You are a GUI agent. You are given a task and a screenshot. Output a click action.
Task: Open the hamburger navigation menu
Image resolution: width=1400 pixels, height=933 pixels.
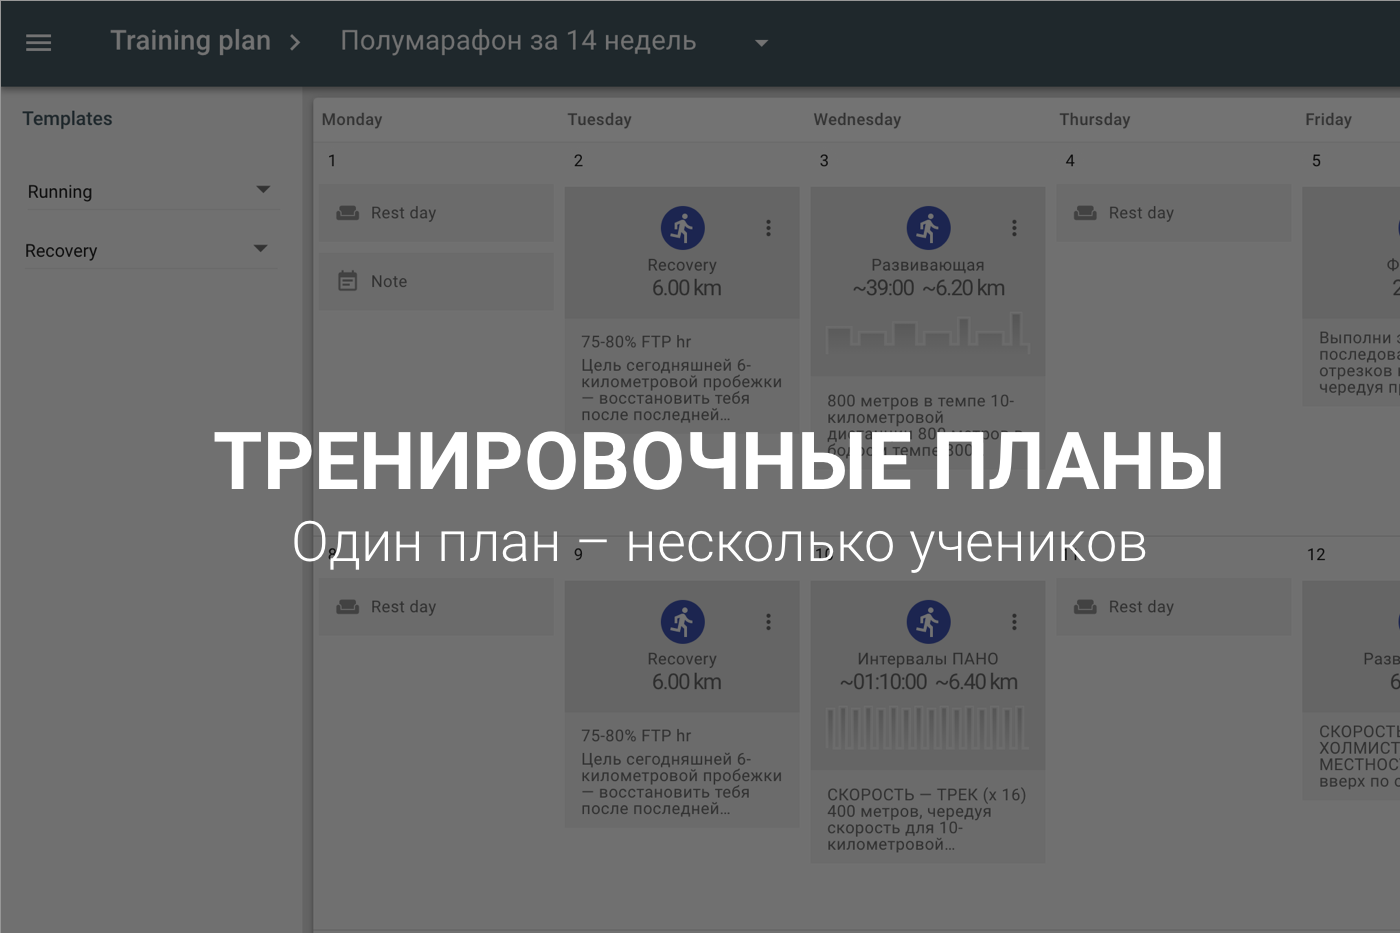(38, 42)
